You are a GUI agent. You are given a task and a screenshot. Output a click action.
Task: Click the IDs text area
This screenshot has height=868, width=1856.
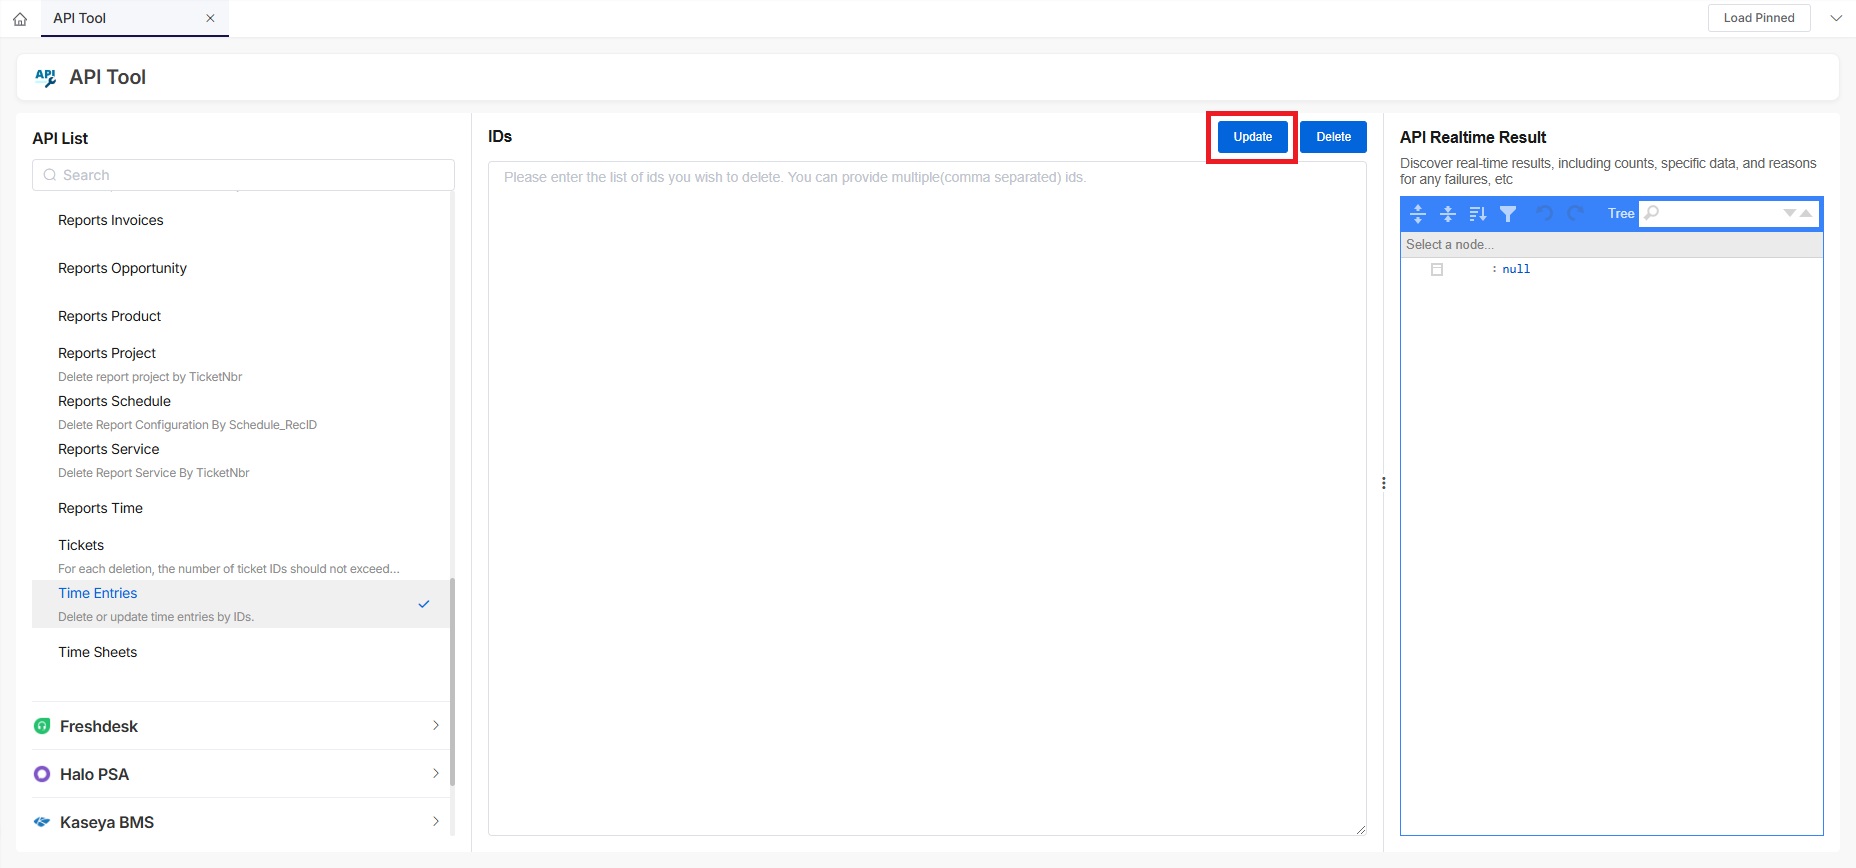coord(927,498)
